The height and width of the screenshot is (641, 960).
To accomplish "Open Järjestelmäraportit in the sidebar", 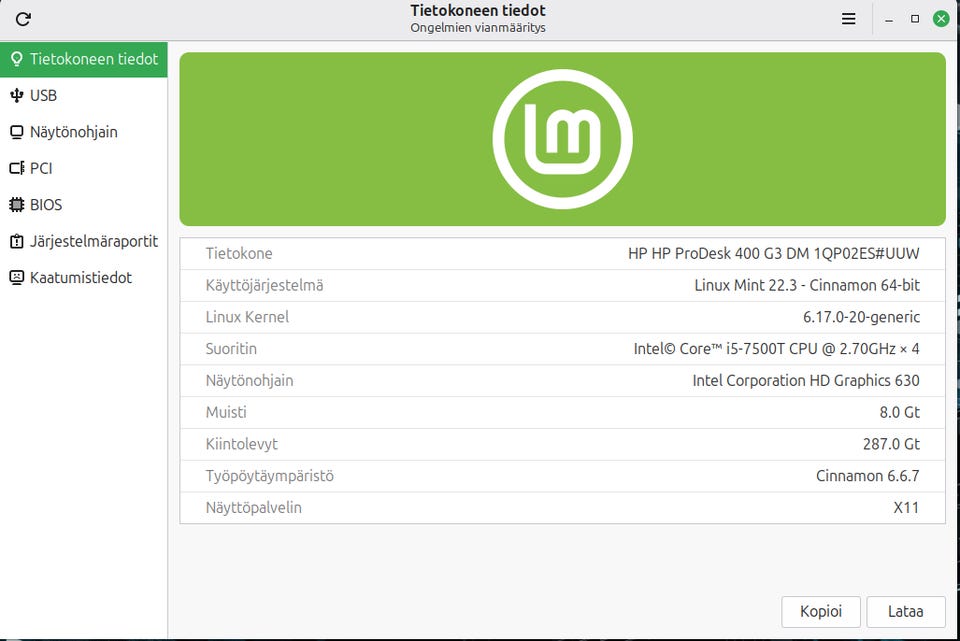I will tap(84, 241).
